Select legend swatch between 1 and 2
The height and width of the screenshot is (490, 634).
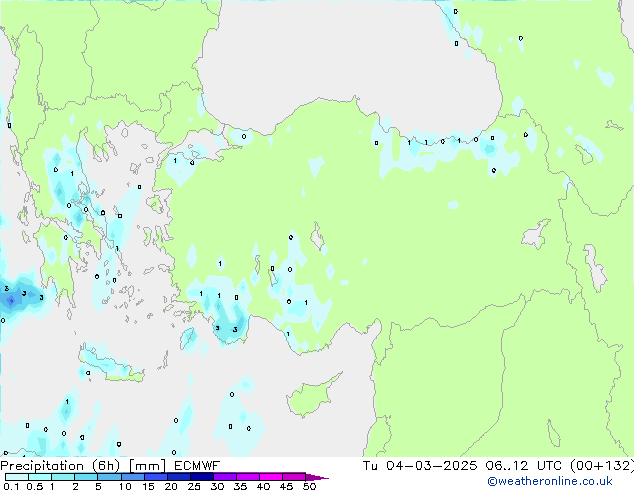click(x=63, y=477)
